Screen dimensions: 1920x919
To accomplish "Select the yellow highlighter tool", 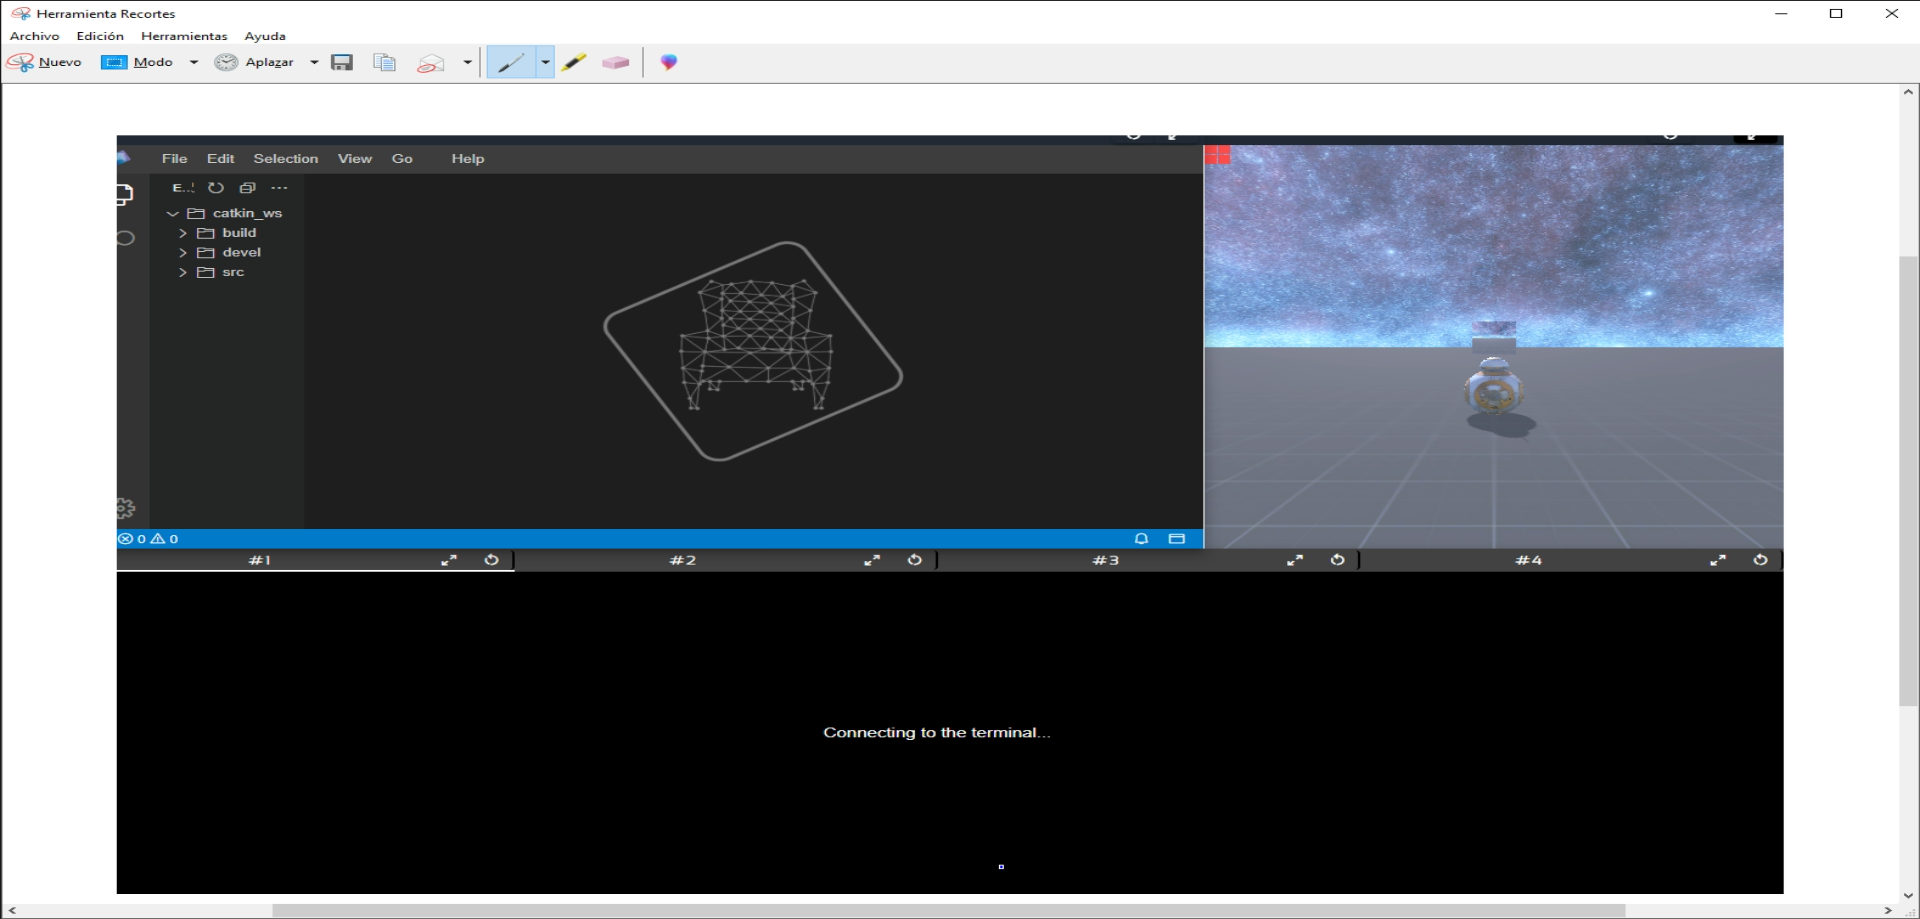I will 574,62.
